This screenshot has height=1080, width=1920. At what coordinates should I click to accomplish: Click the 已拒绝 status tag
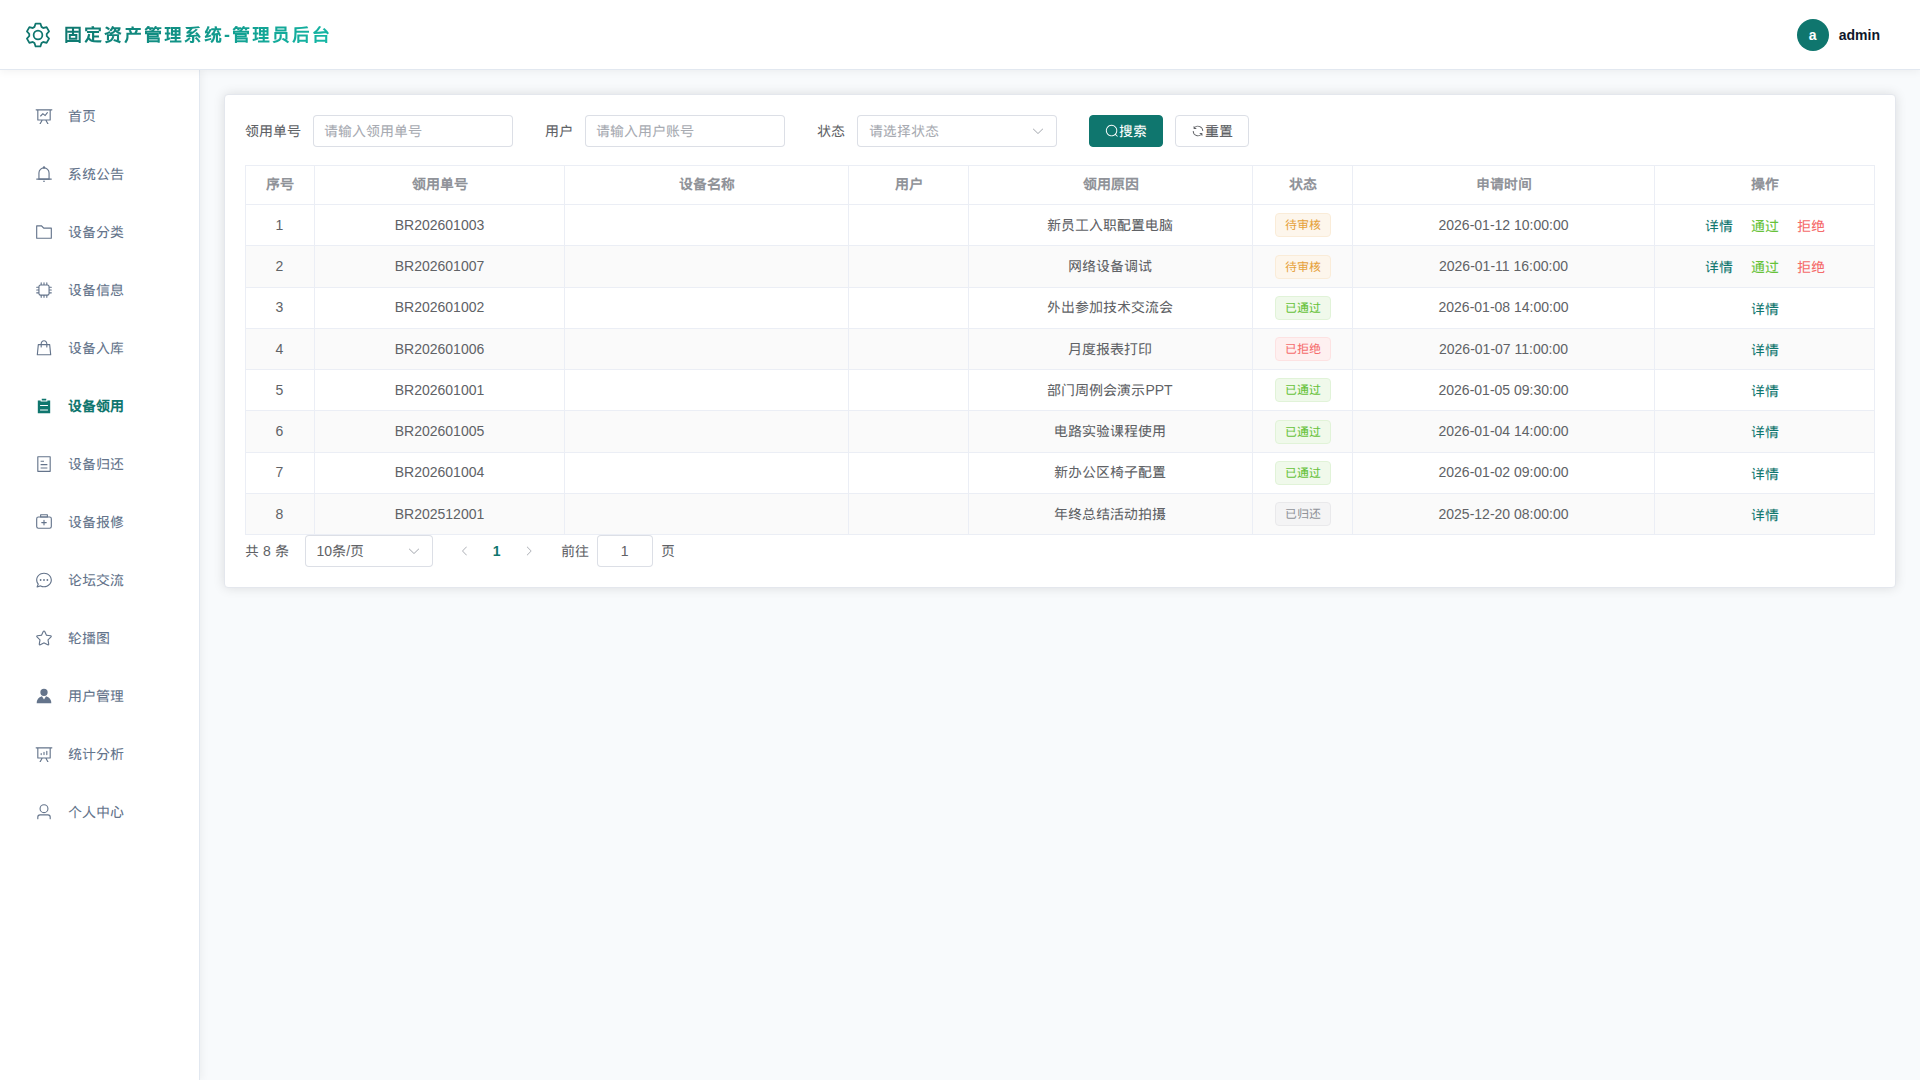point(1302,349)
